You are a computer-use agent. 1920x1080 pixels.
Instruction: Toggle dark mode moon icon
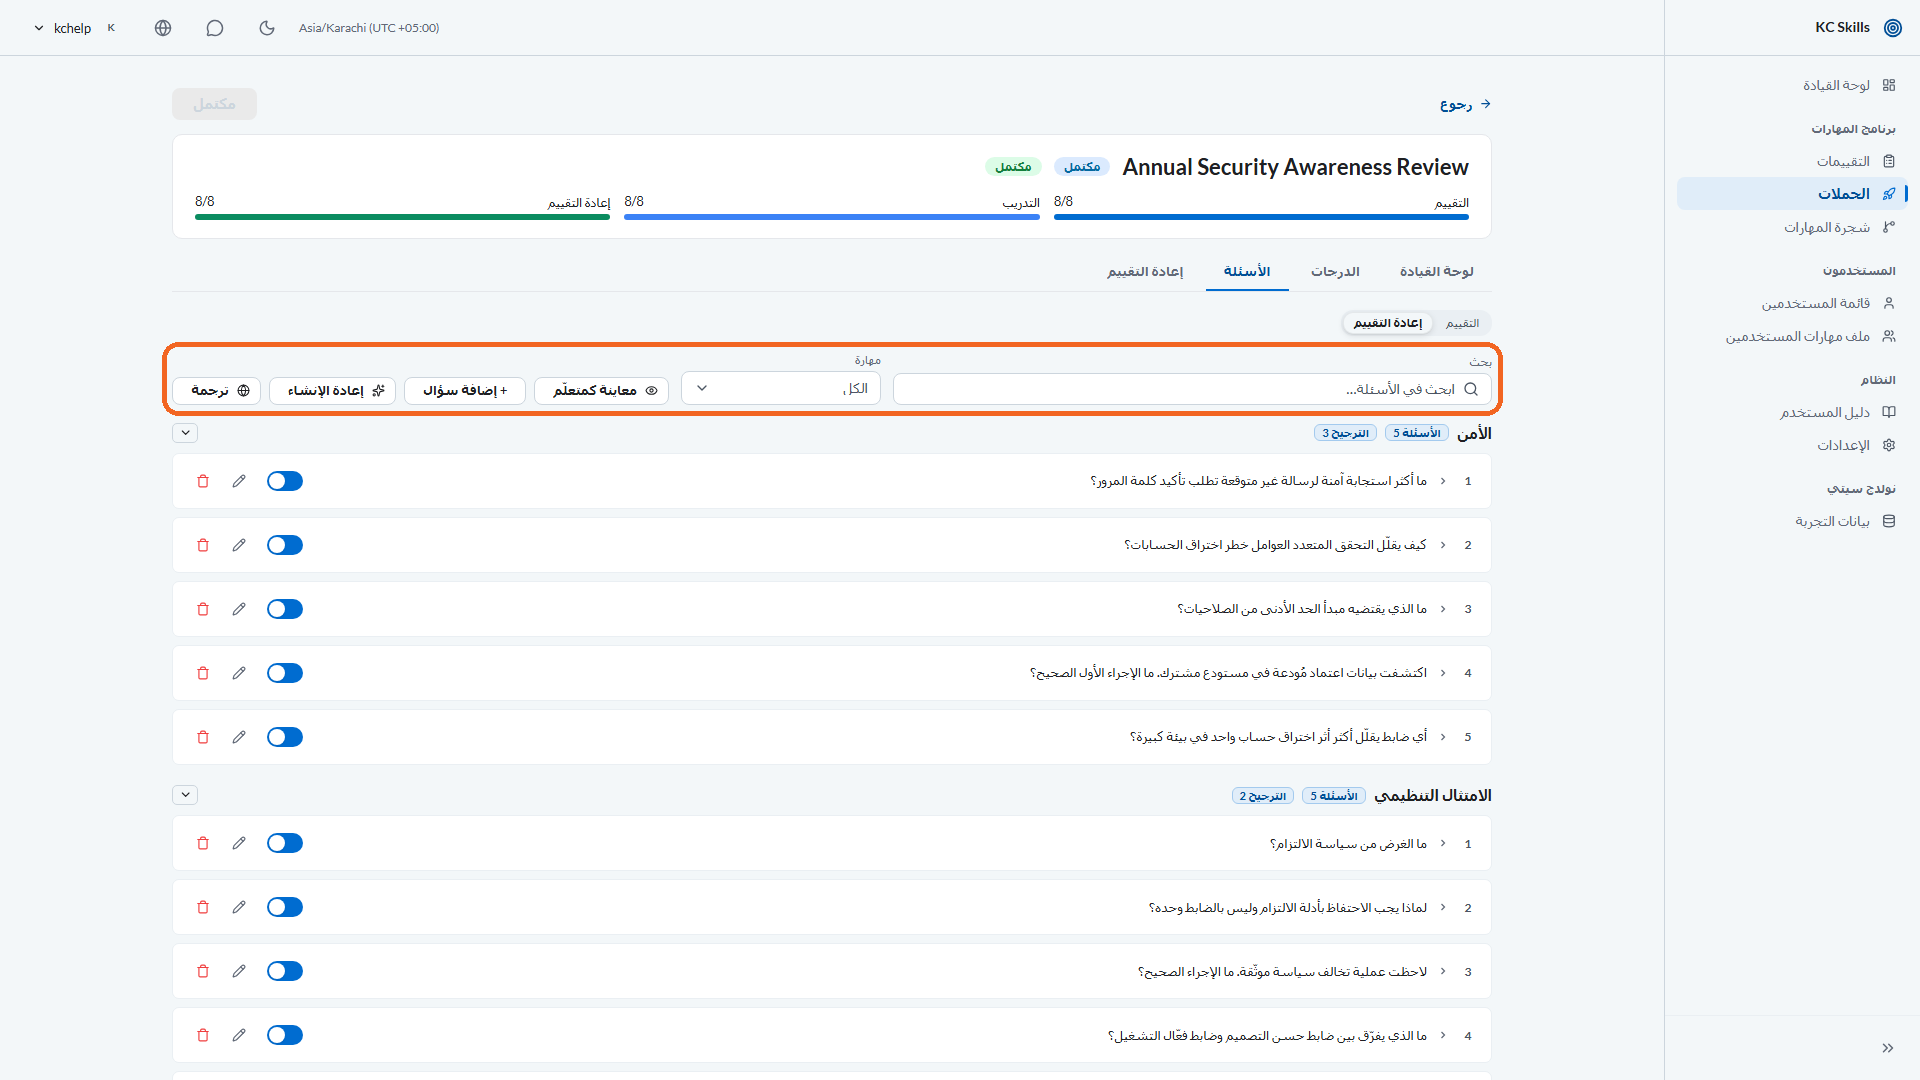267,28
